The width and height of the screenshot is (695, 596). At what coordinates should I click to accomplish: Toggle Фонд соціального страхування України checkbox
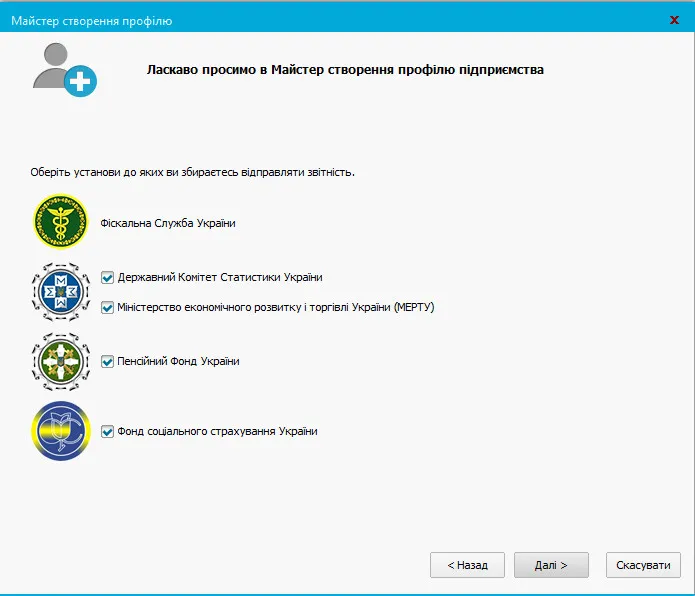(107, 432)
